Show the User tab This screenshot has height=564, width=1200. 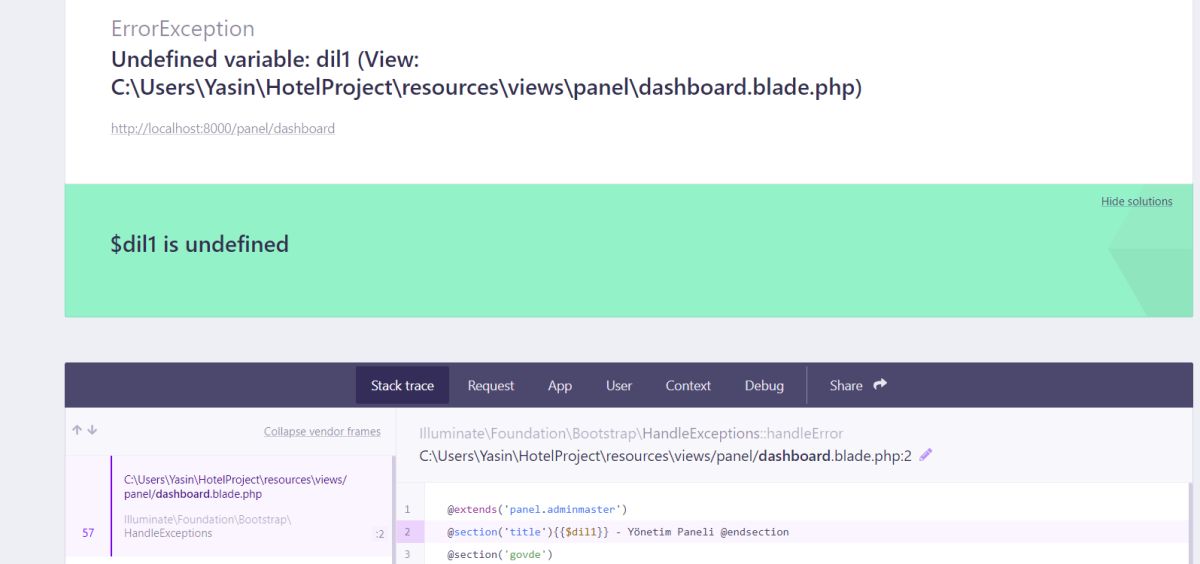click(619, 385)
